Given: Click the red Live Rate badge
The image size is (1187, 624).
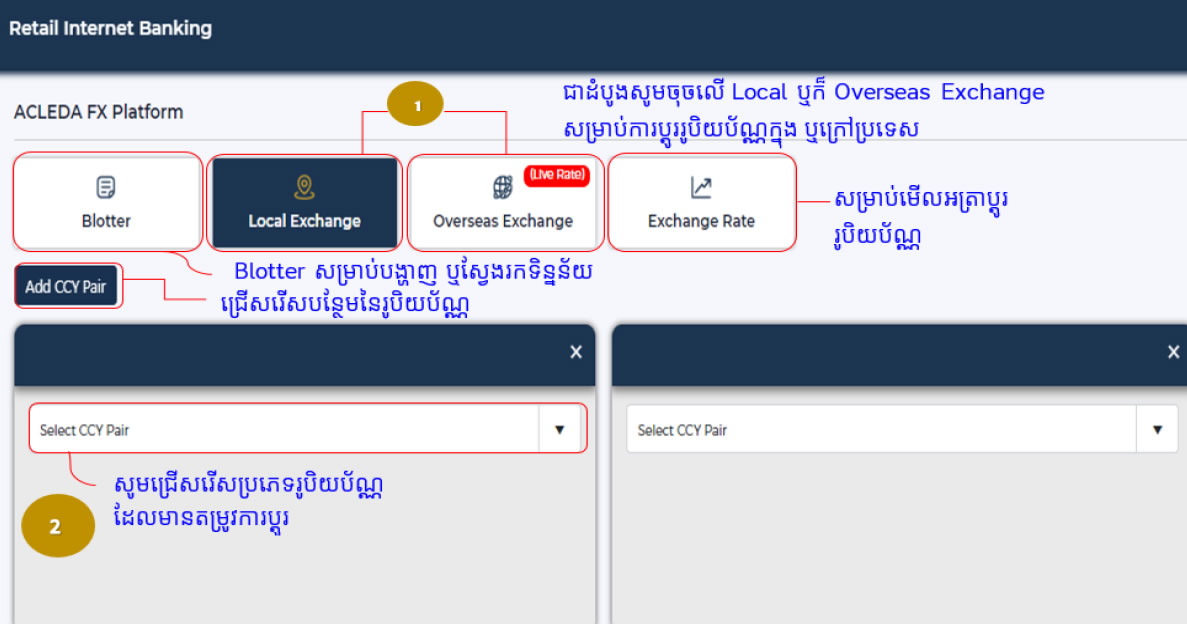Looking at the screenshot, I should 557,176.
